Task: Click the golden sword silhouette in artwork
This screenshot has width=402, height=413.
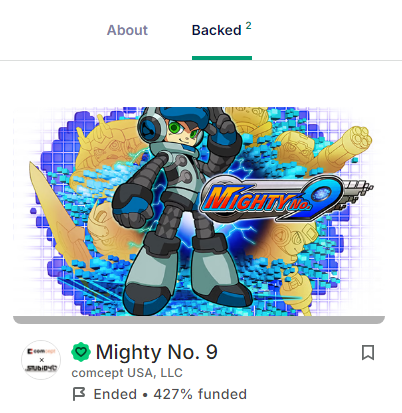Action: (58, 213)
